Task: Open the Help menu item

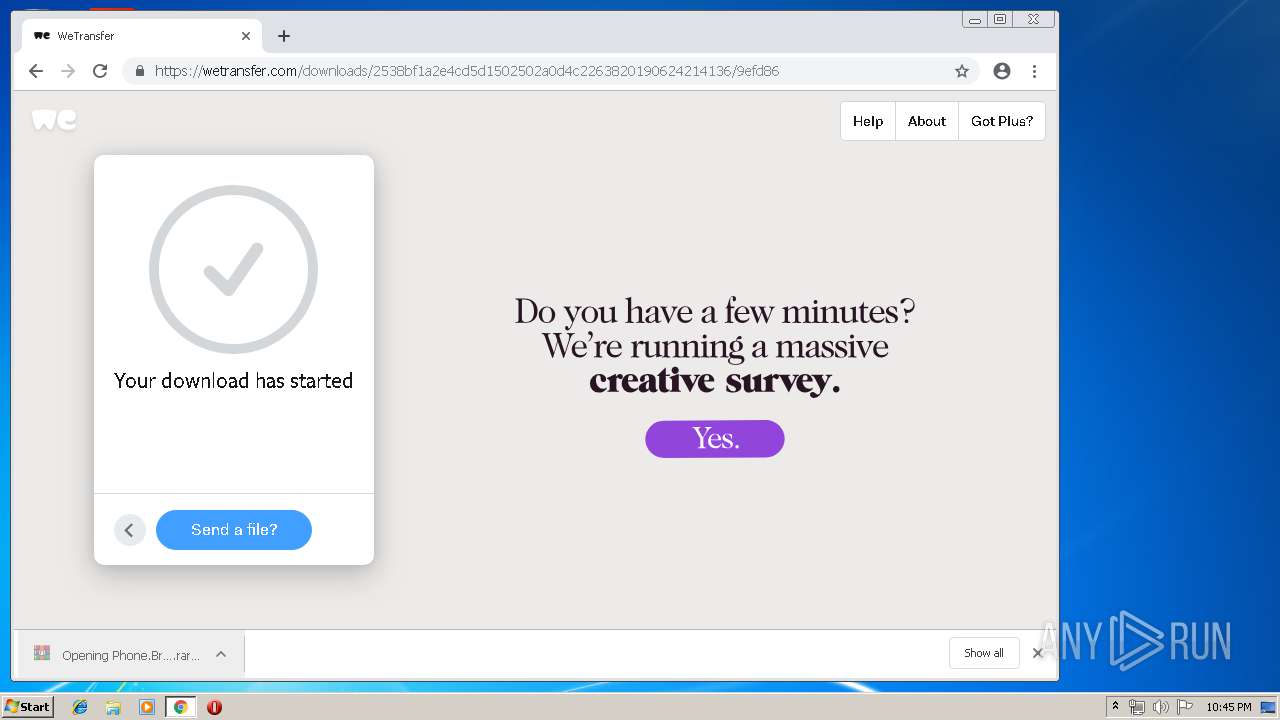Action: point(868,121)
